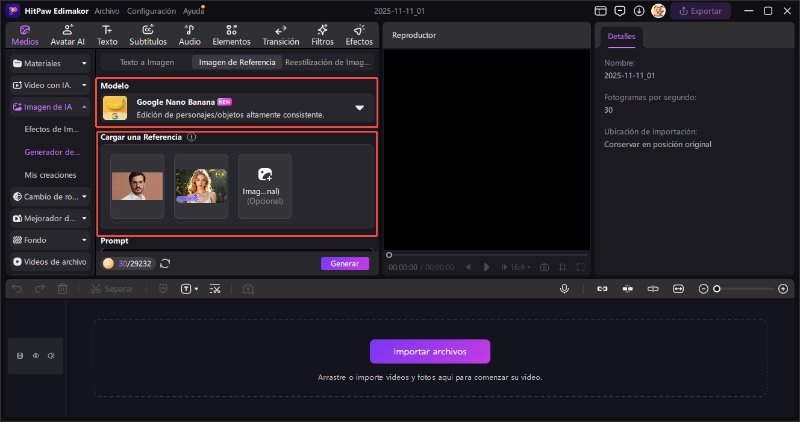Open the Subtítulos tool
This screenshot has width=800, height=422.
148,35
